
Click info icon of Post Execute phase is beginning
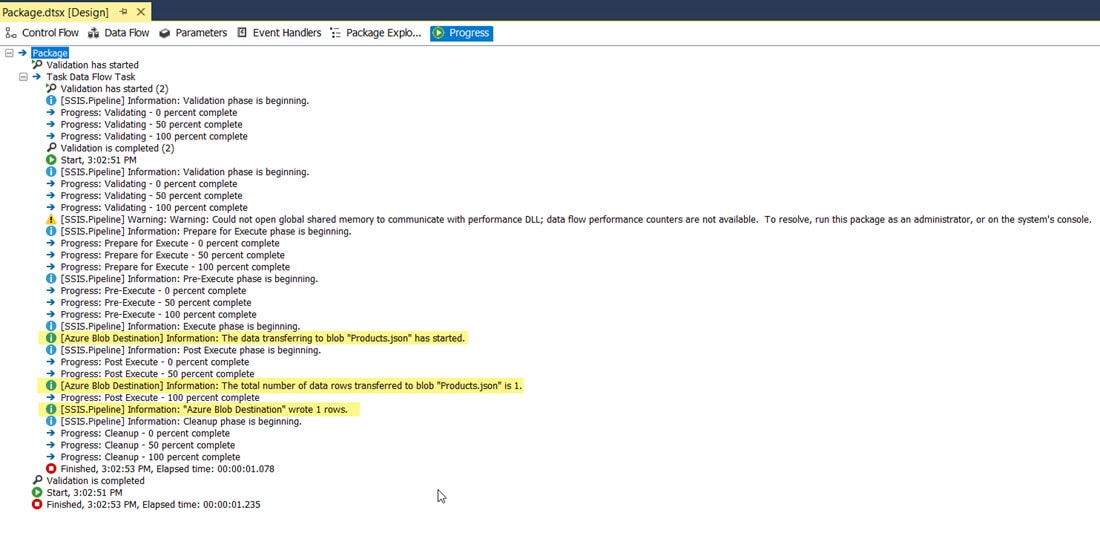coord(51,350)
